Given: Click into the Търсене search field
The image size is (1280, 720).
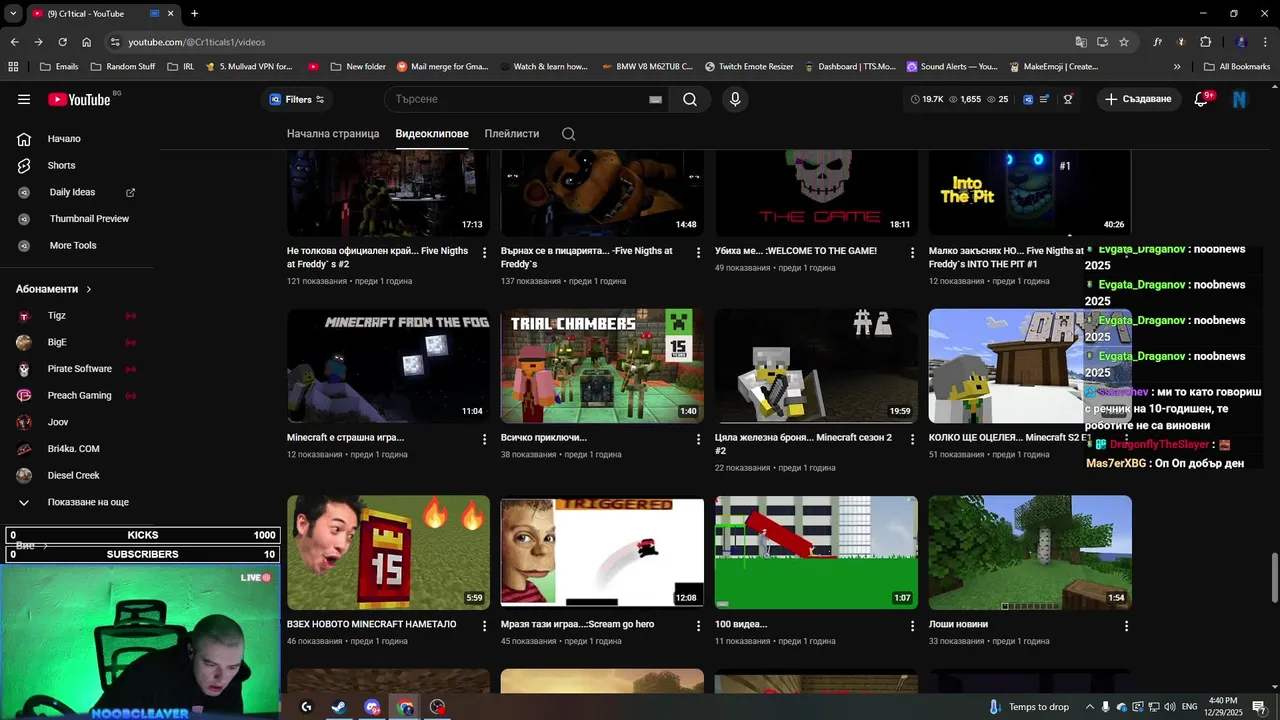Looking at the screenshot, I should pos(518,99).
